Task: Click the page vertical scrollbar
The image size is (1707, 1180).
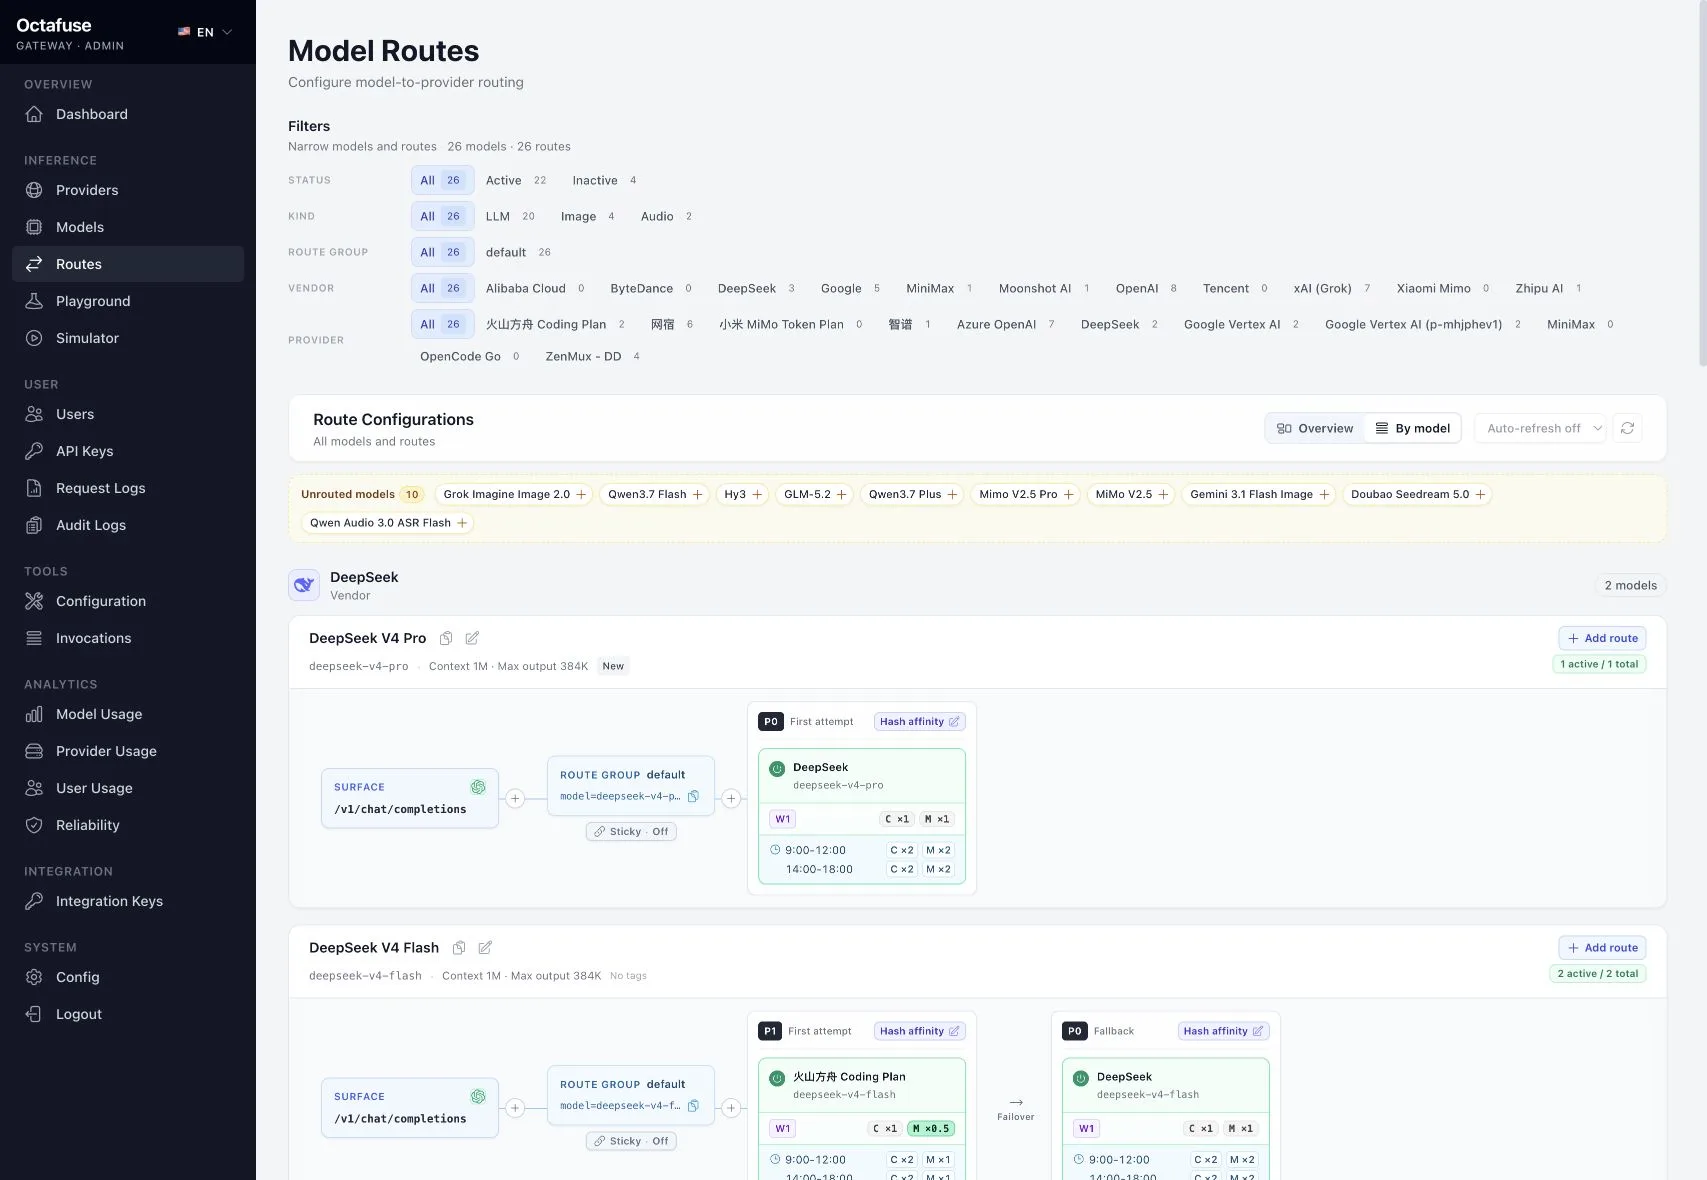Action: (x=1702, y=185)
